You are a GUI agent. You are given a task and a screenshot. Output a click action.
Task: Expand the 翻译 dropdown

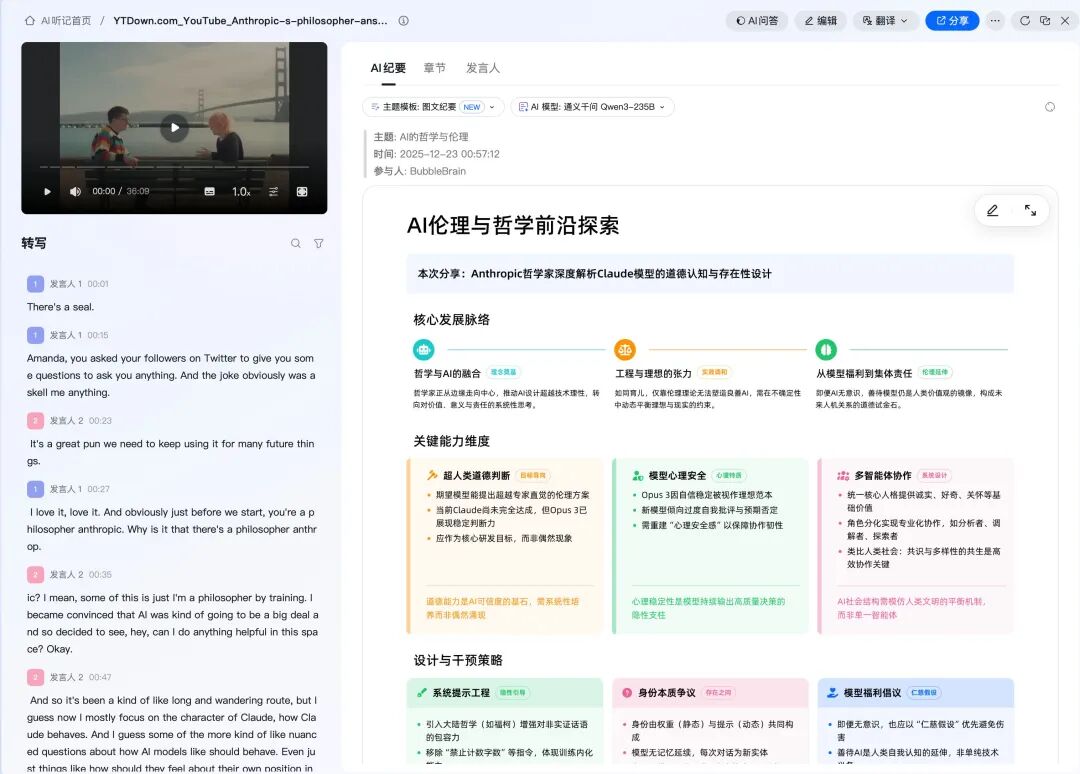click(885, 21)
